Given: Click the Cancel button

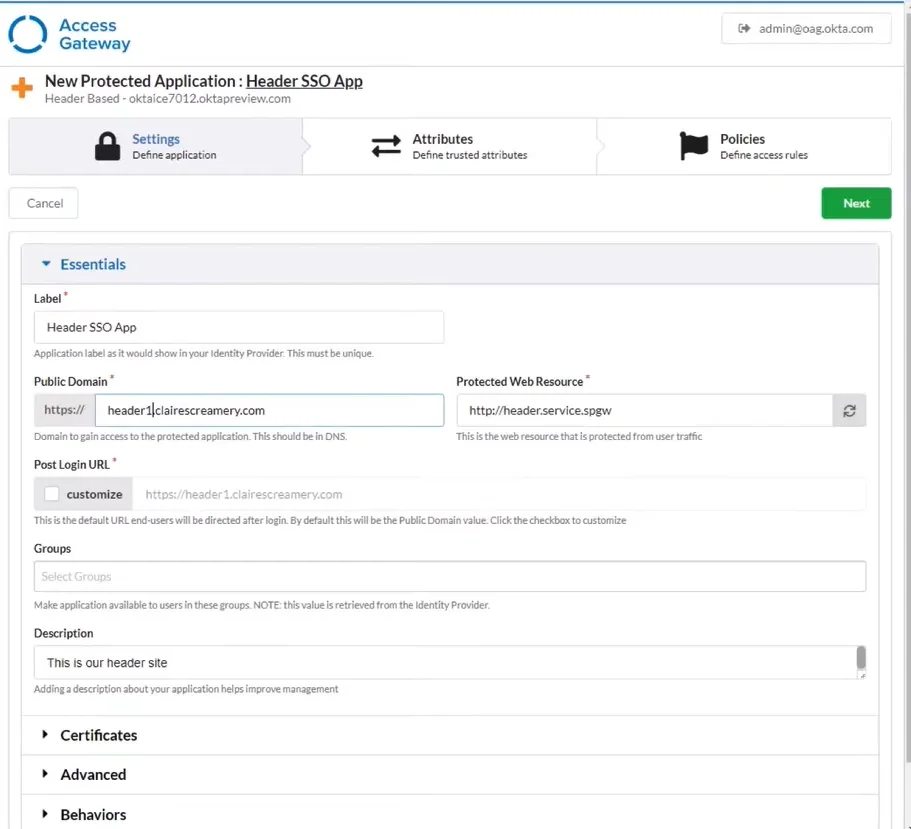Looking at the screenshot, I should 44,203.
